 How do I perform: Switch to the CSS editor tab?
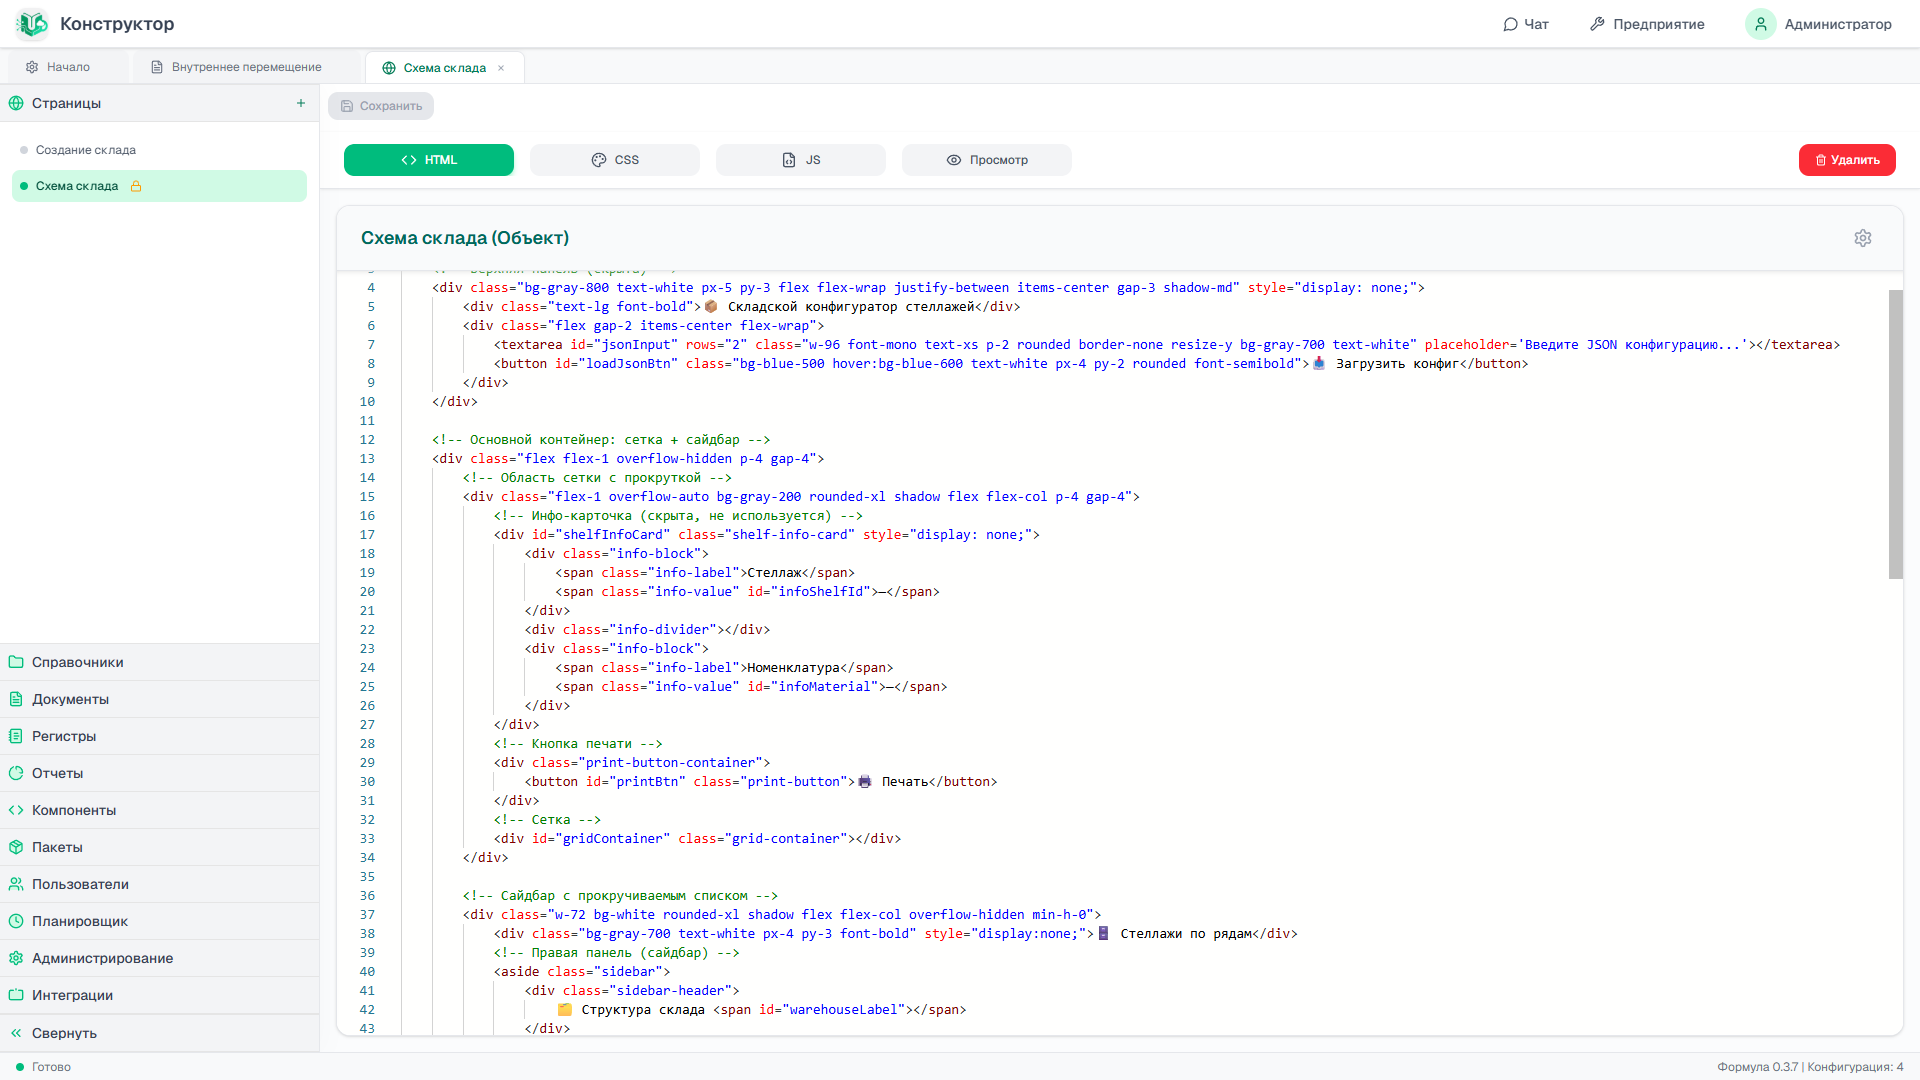(615, 160)
